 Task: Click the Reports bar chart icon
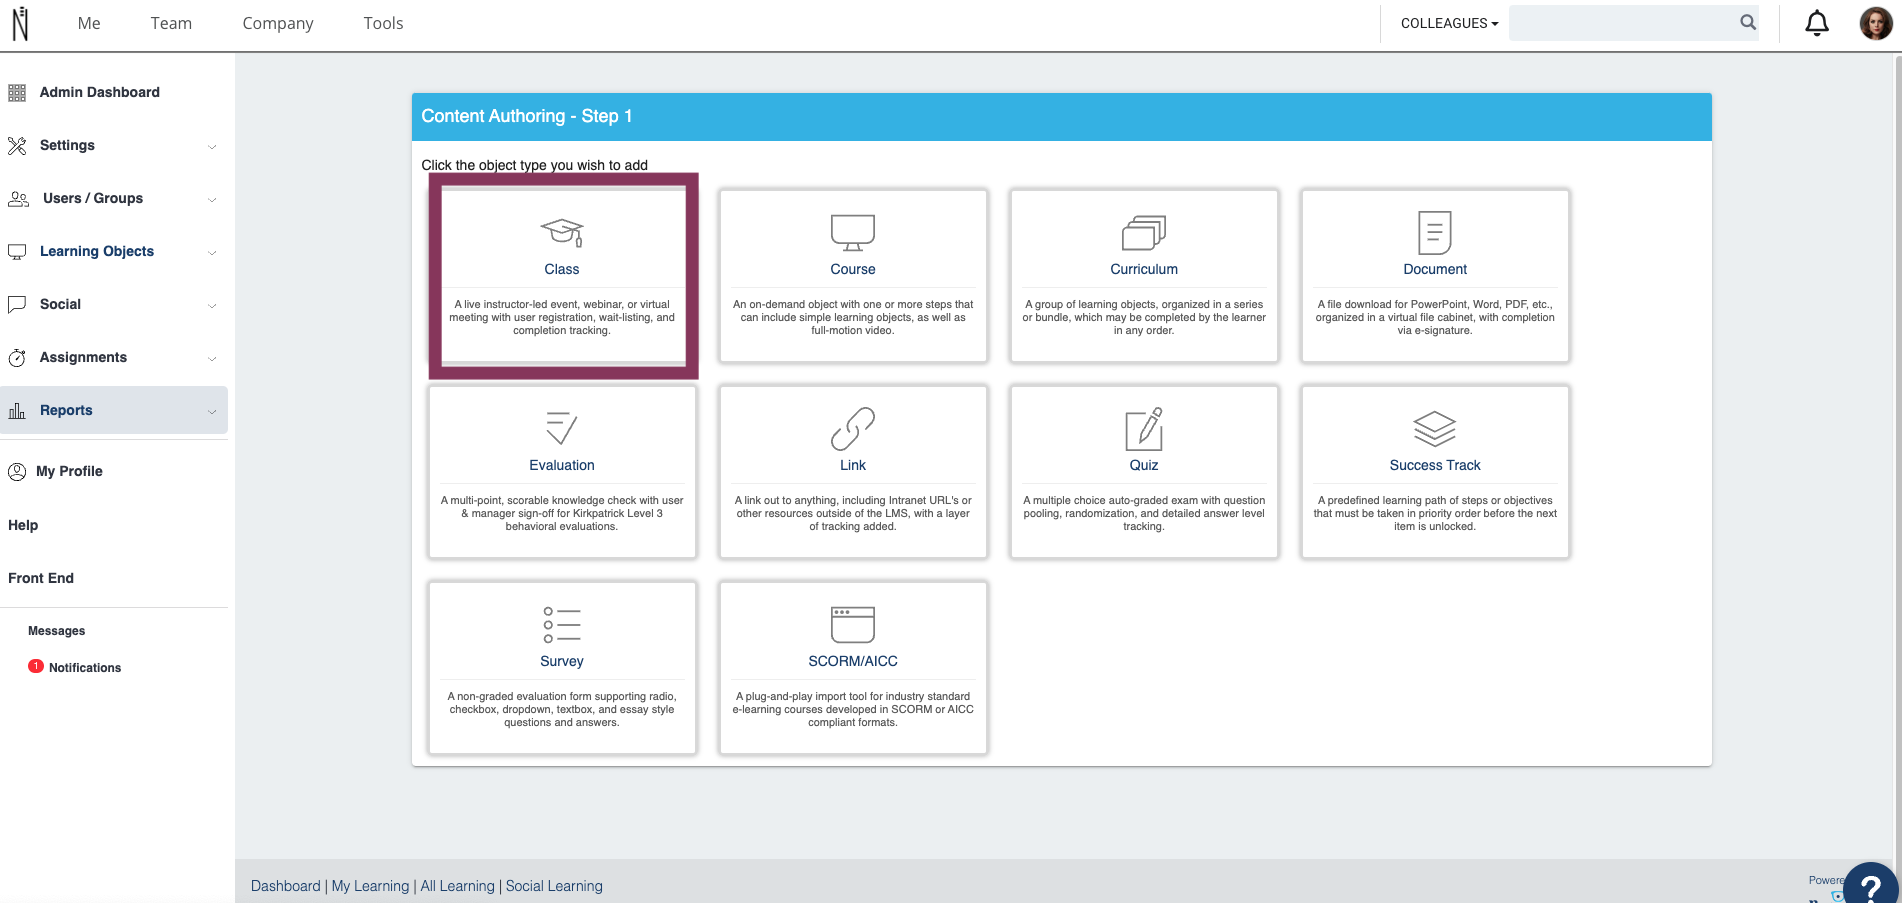pos(17,411)
